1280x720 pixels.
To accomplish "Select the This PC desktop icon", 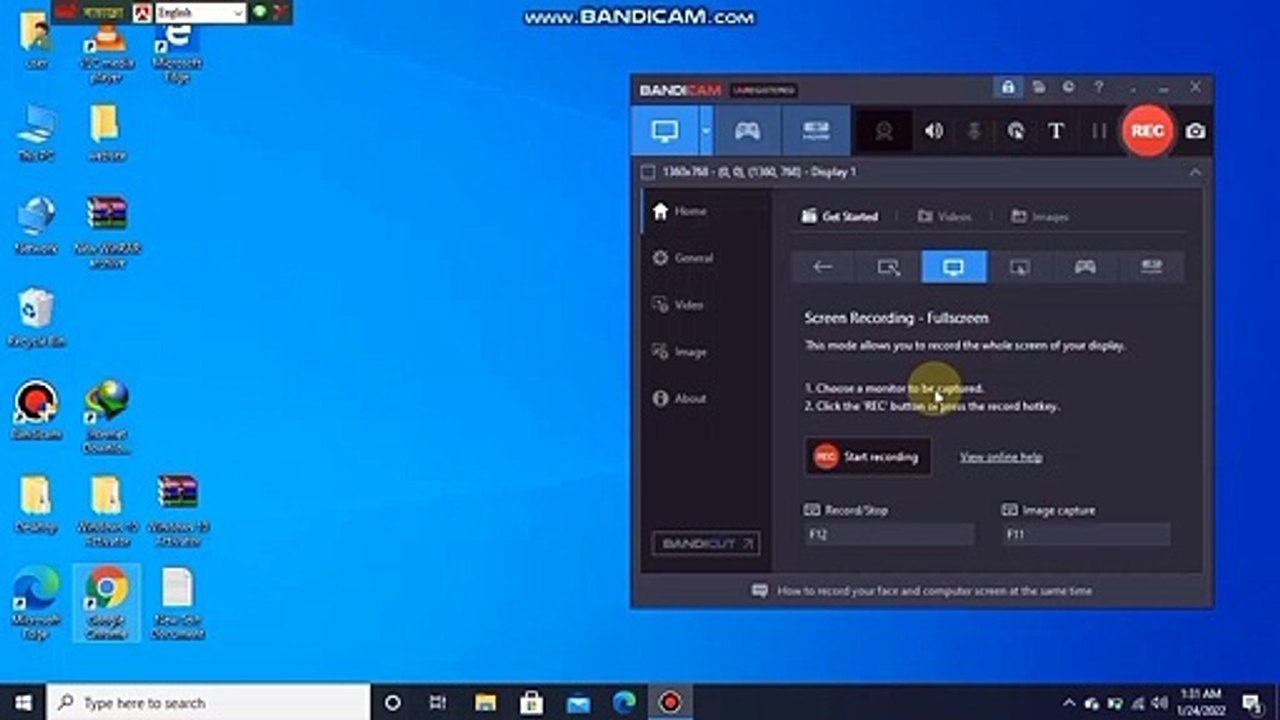I will 36,132.
